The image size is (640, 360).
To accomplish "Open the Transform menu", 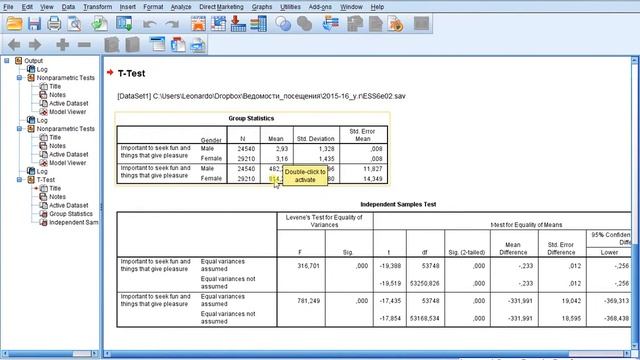I will click(98, 7).
